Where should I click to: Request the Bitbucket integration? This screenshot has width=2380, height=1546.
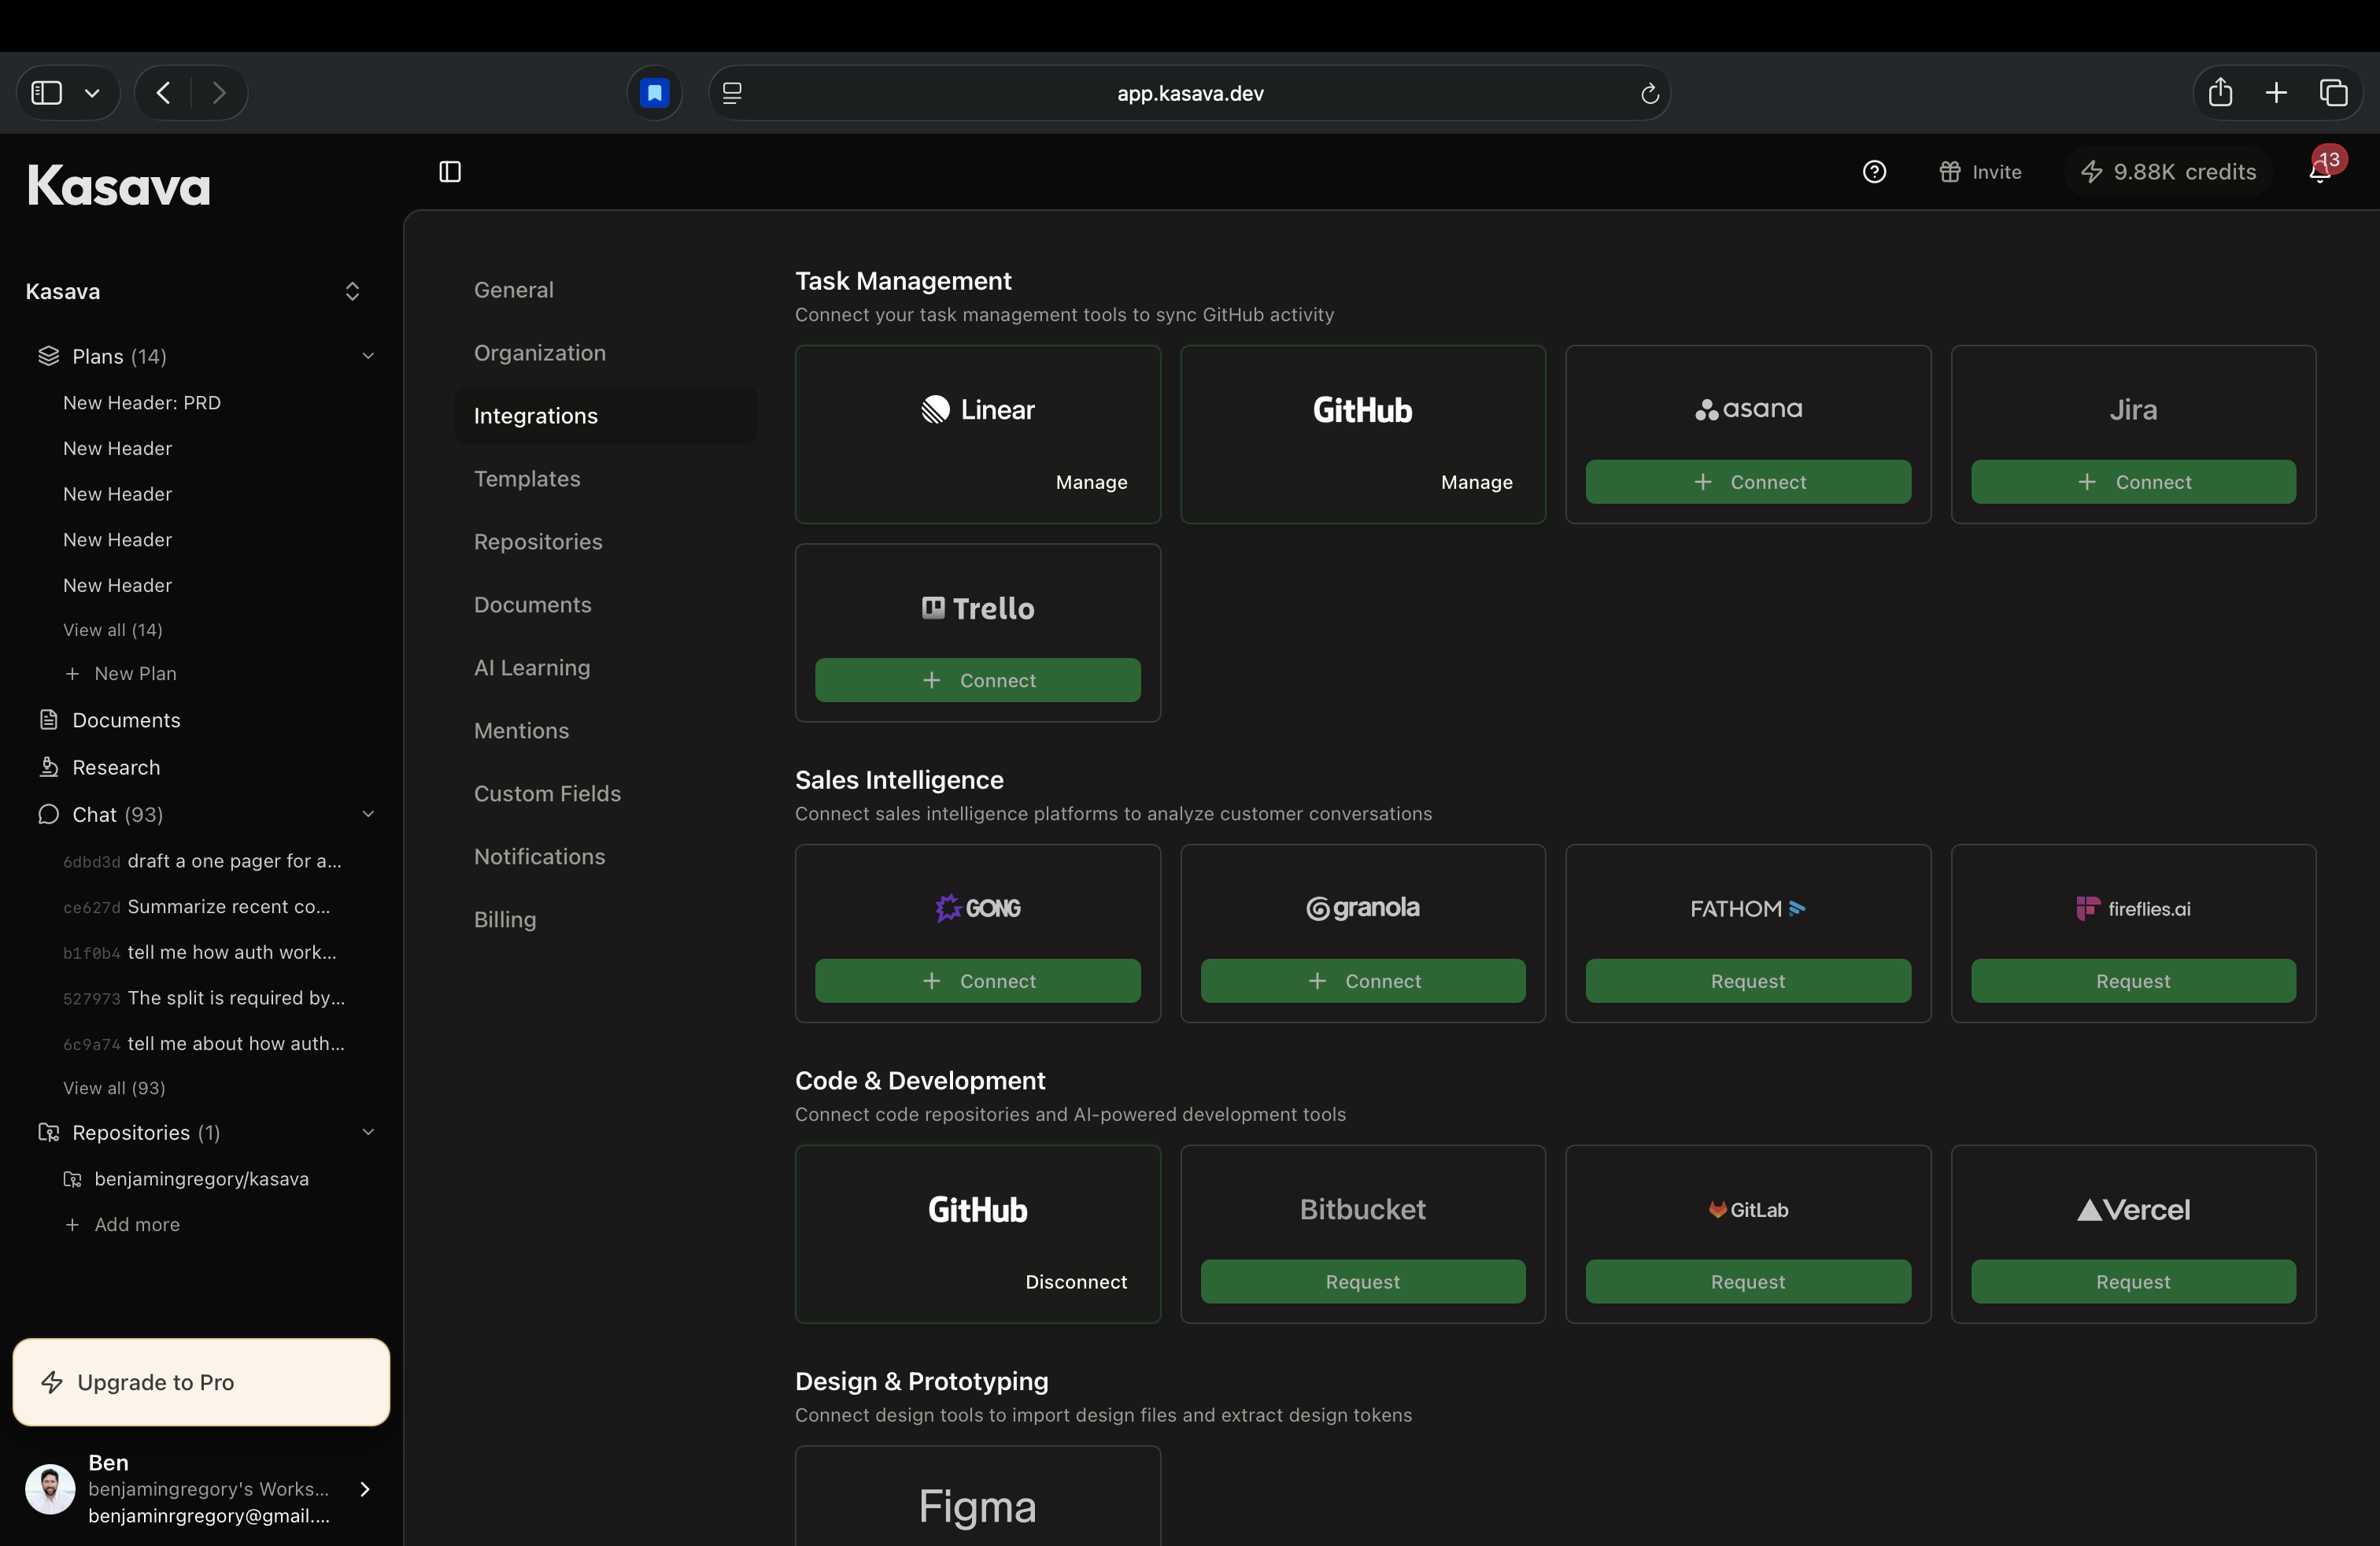tap(1362, 1282)
